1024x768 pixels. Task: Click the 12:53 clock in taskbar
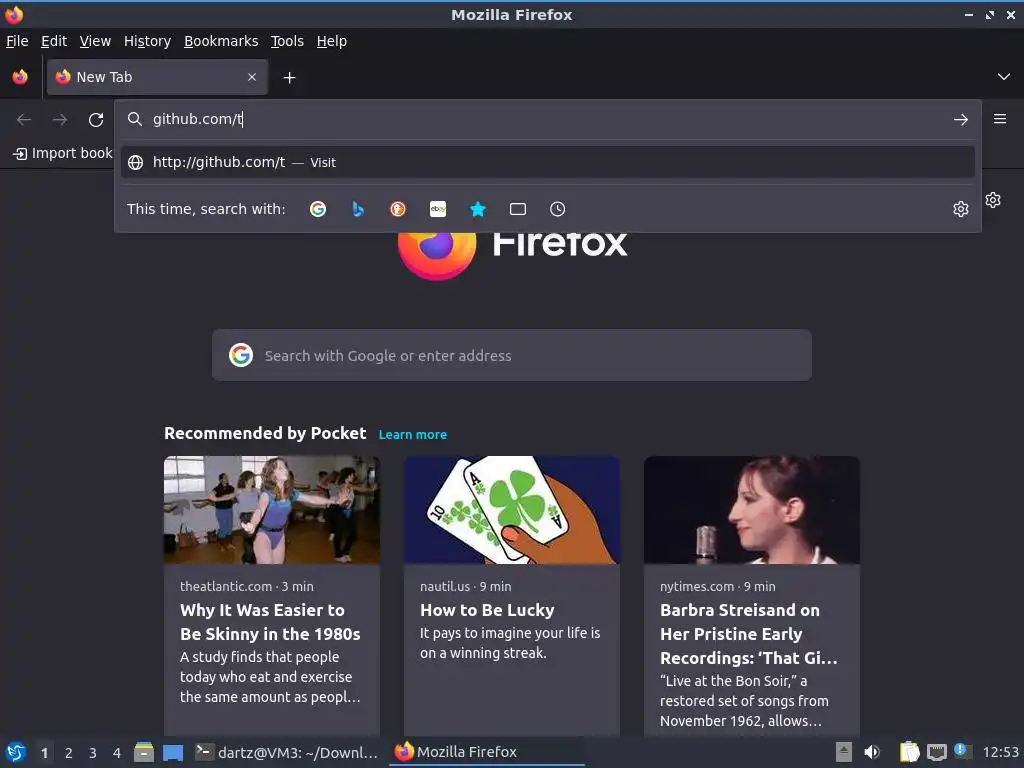point(1001,753)
